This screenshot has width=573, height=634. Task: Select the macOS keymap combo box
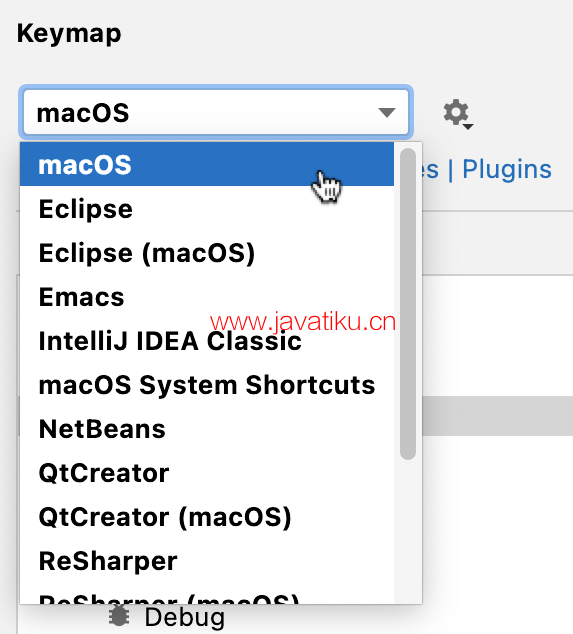point(216,112)
